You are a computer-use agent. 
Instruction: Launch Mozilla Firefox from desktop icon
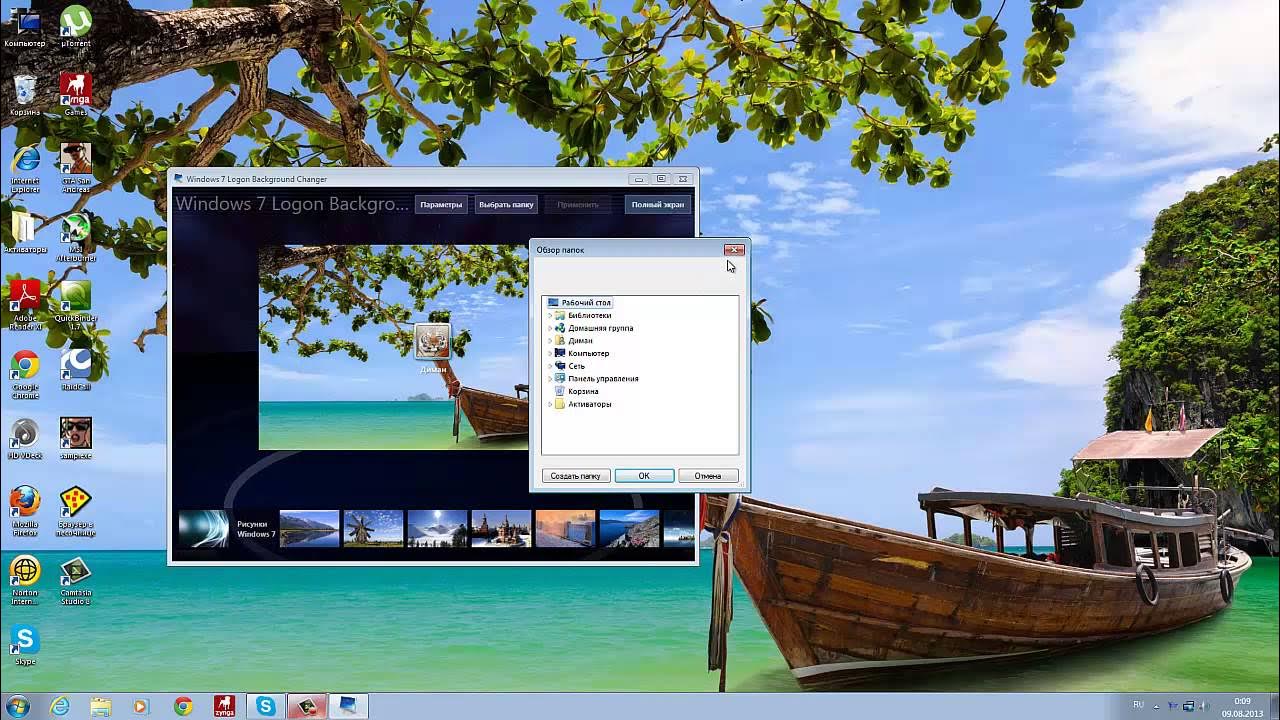25,512
